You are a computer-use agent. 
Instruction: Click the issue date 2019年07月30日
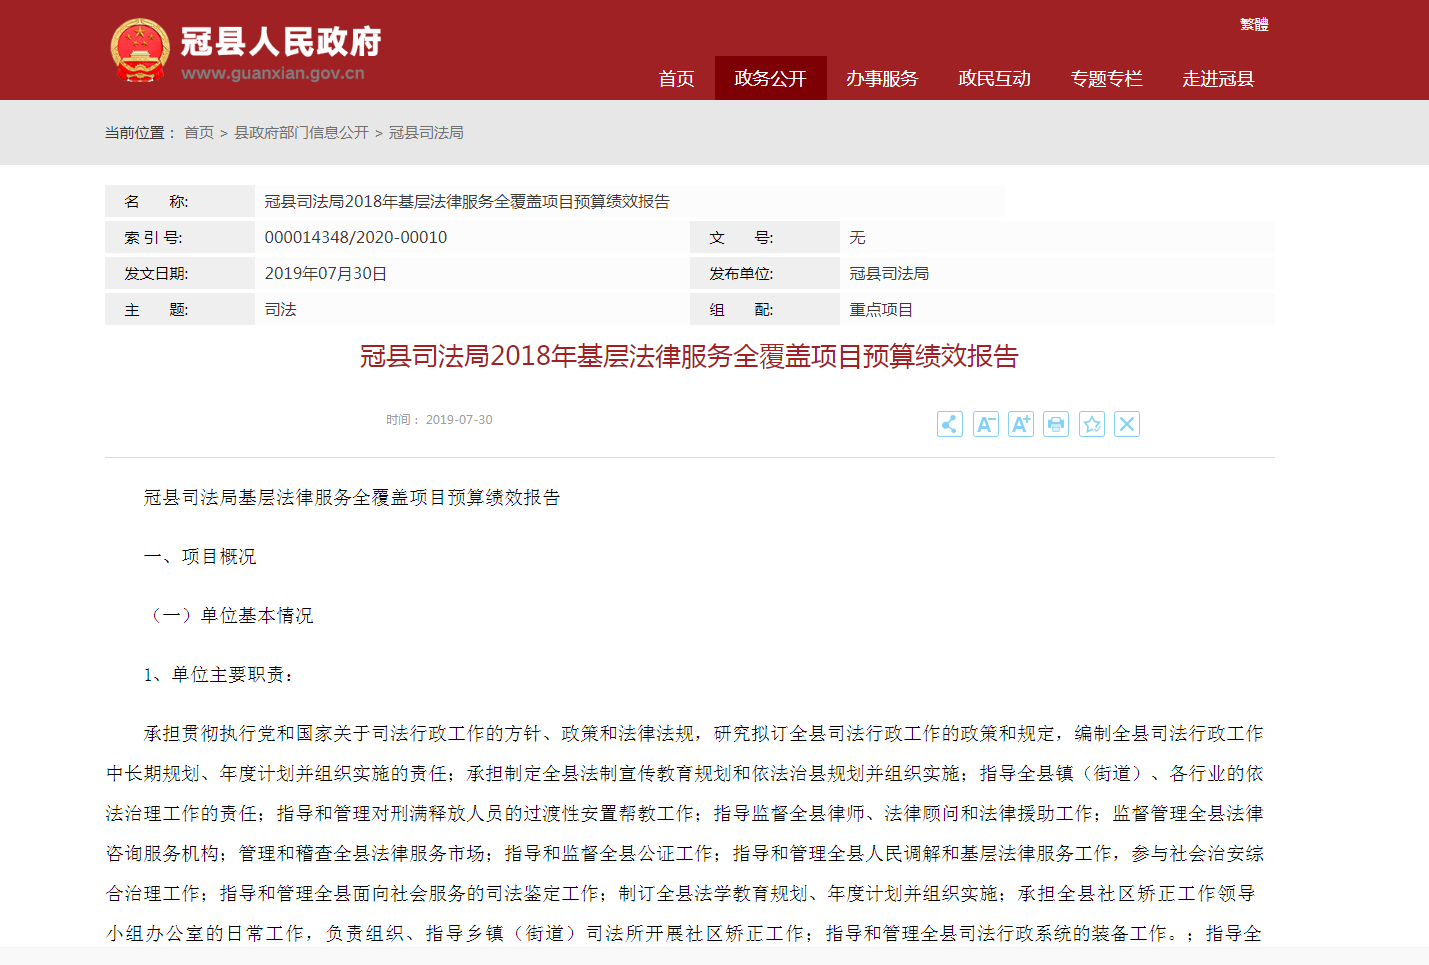click(x=326, y=273)
